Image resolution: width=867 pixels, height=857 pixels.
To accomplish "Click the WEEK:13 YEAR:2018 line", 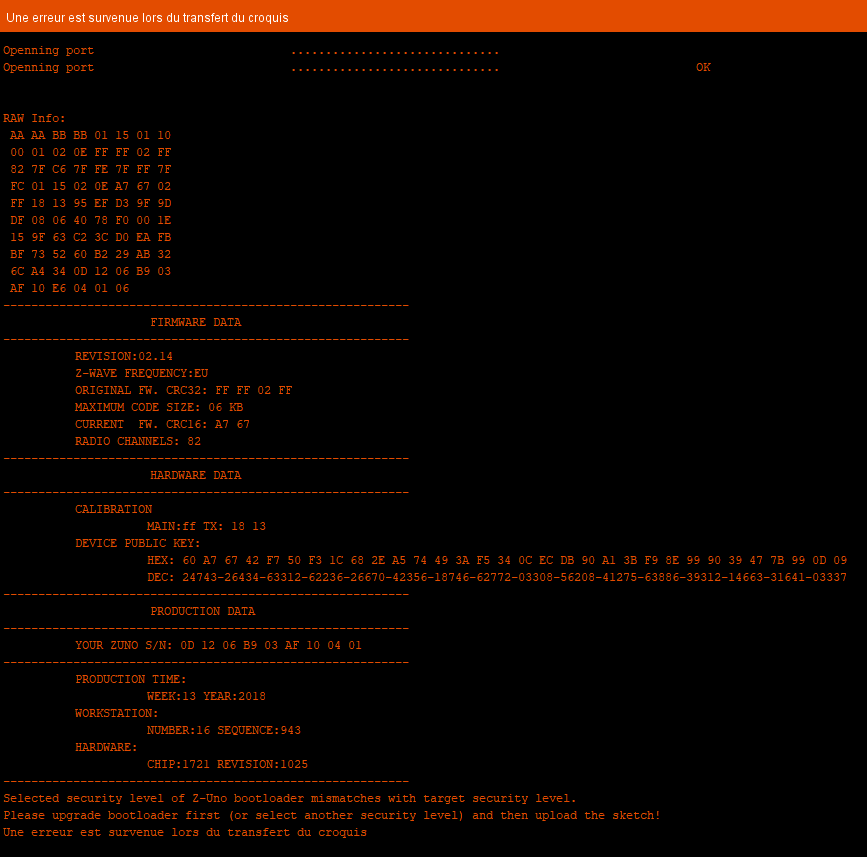I will pyautogui.click(x=206, y=697).
